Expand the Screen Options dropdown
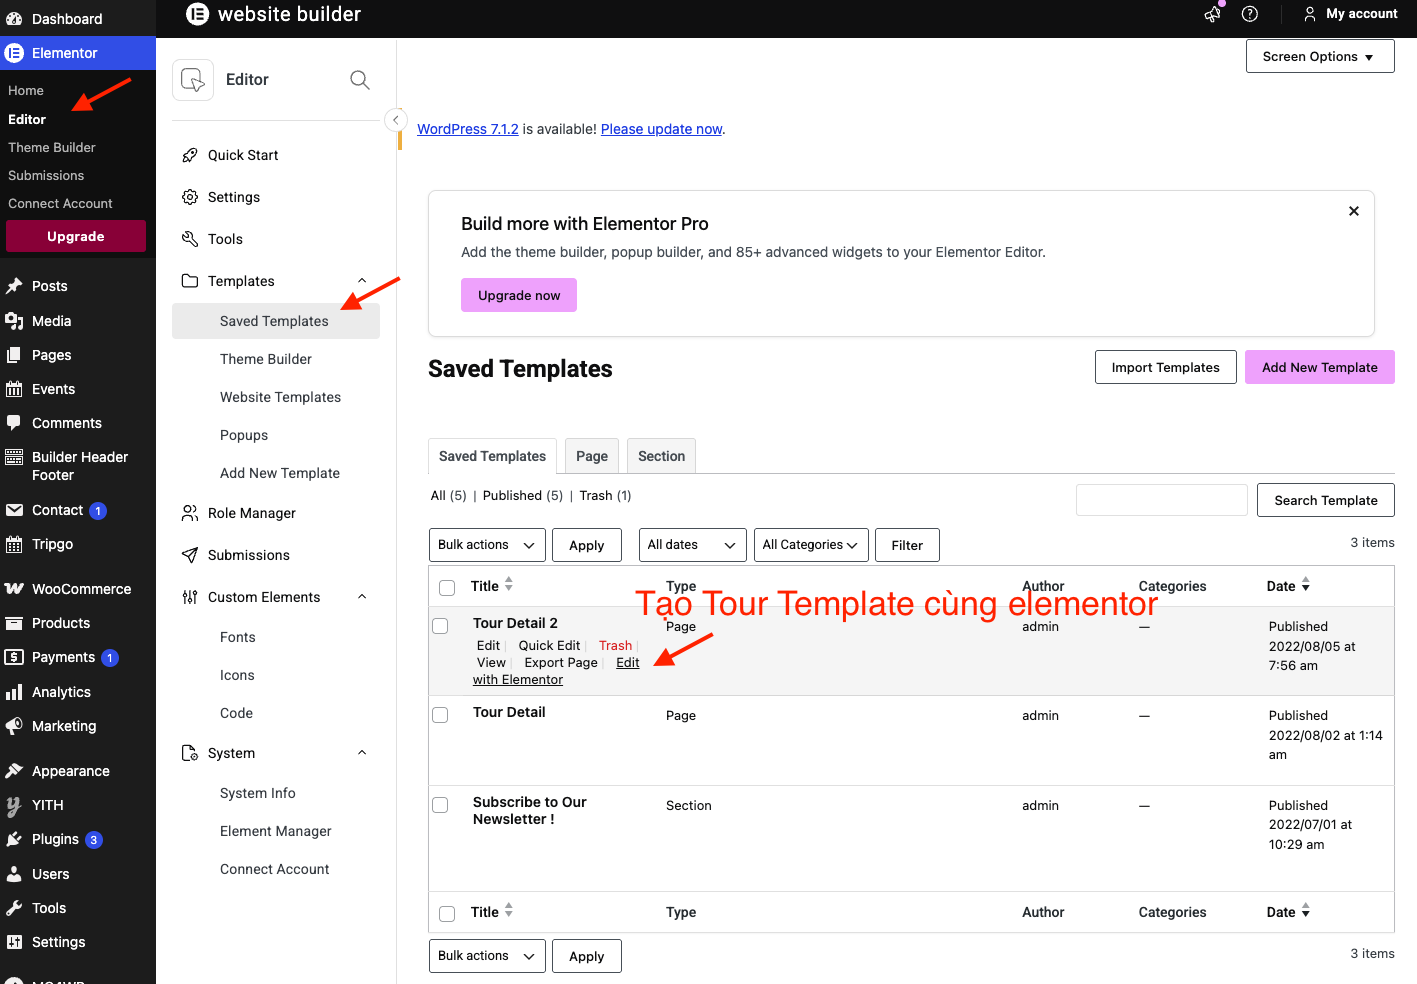 [1320, 57]
